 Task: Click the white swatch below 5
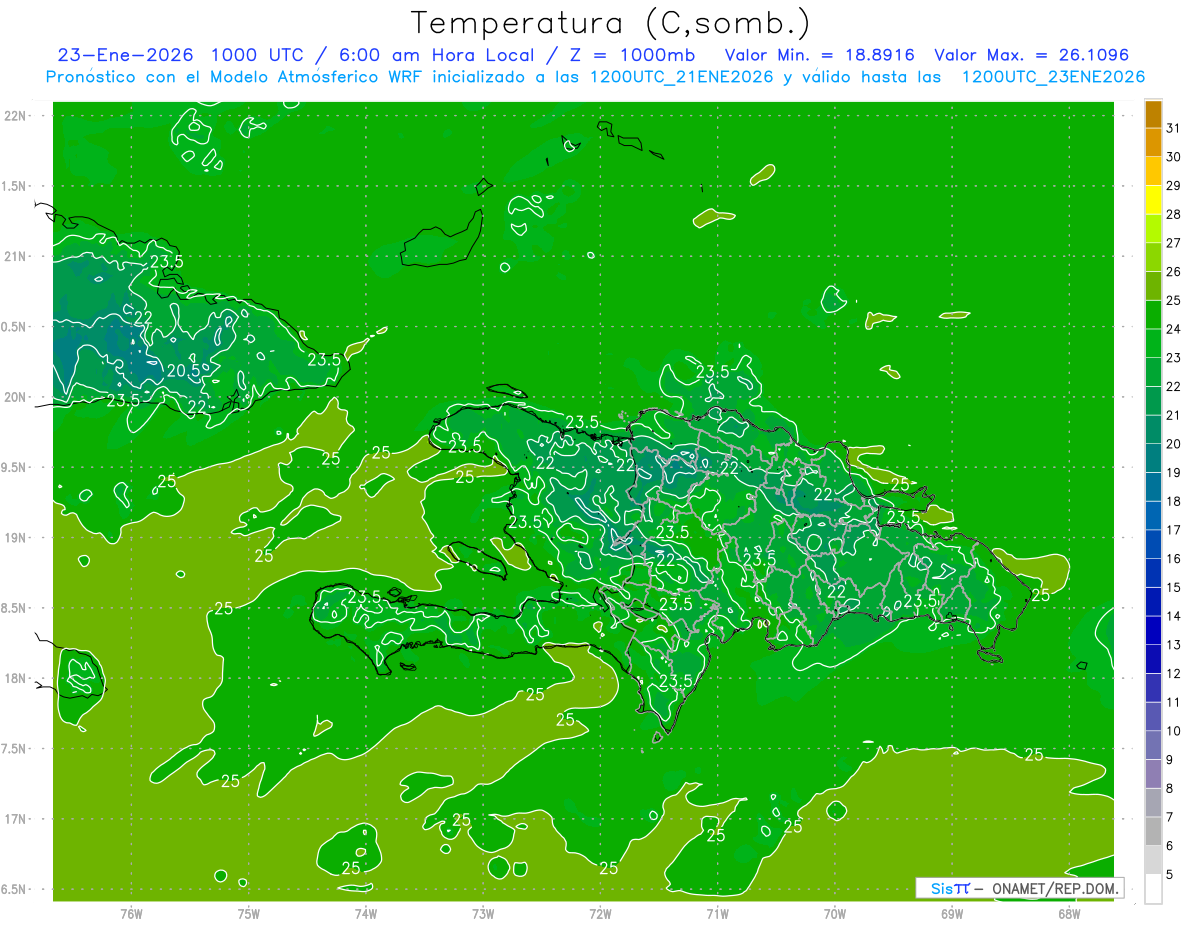tap(1153, 889)
